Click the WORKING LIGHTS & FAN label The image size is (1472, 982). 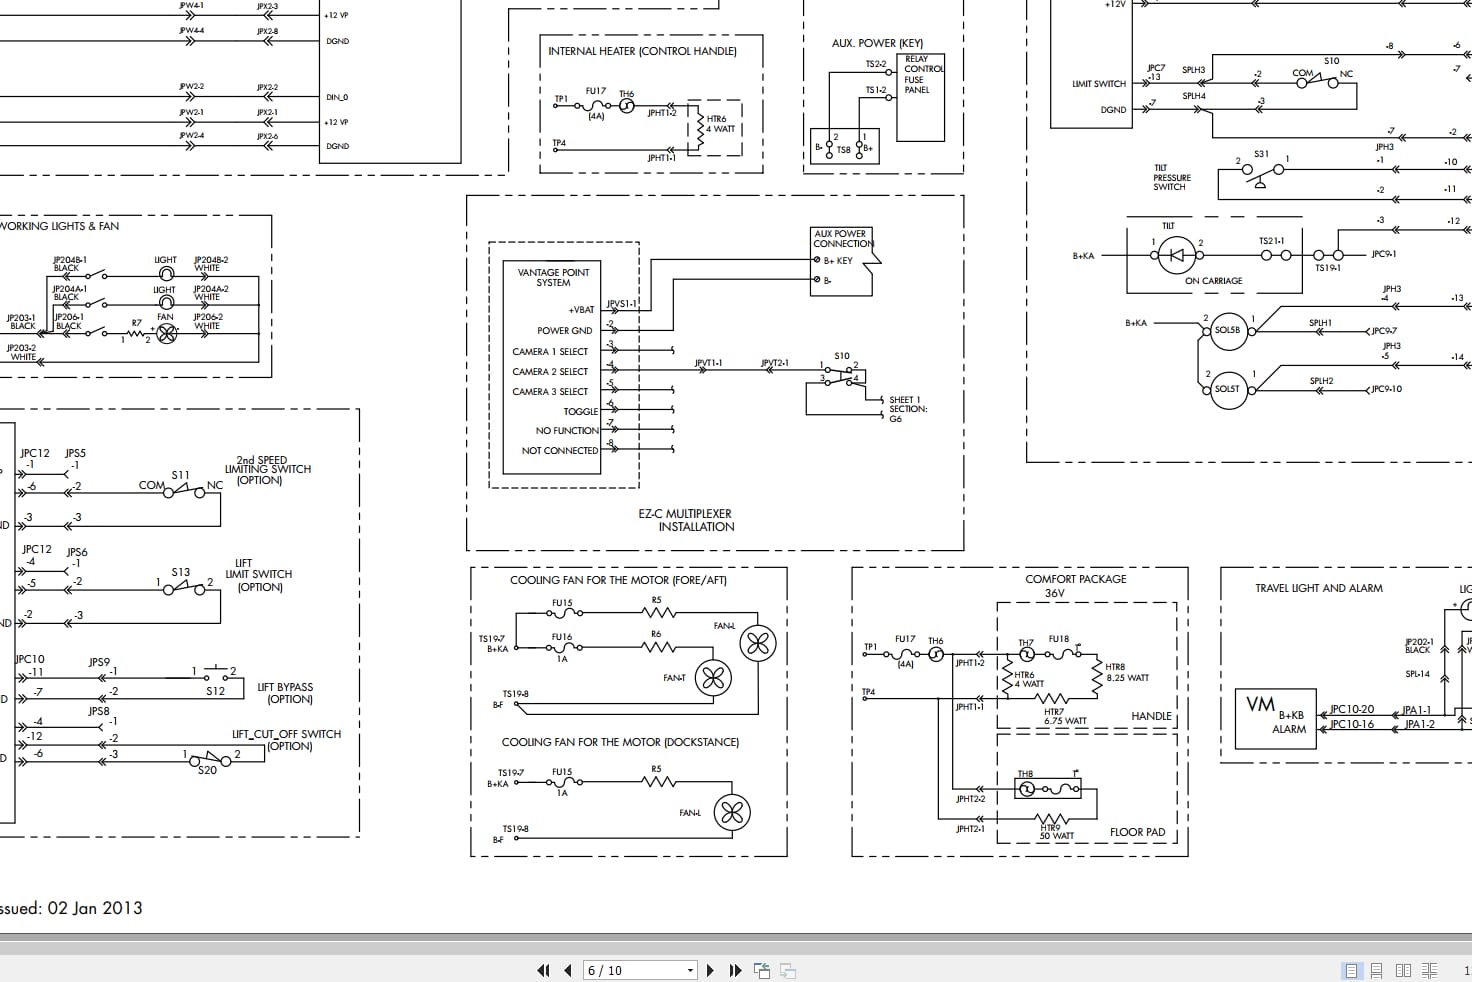click(x=60, y=226)
